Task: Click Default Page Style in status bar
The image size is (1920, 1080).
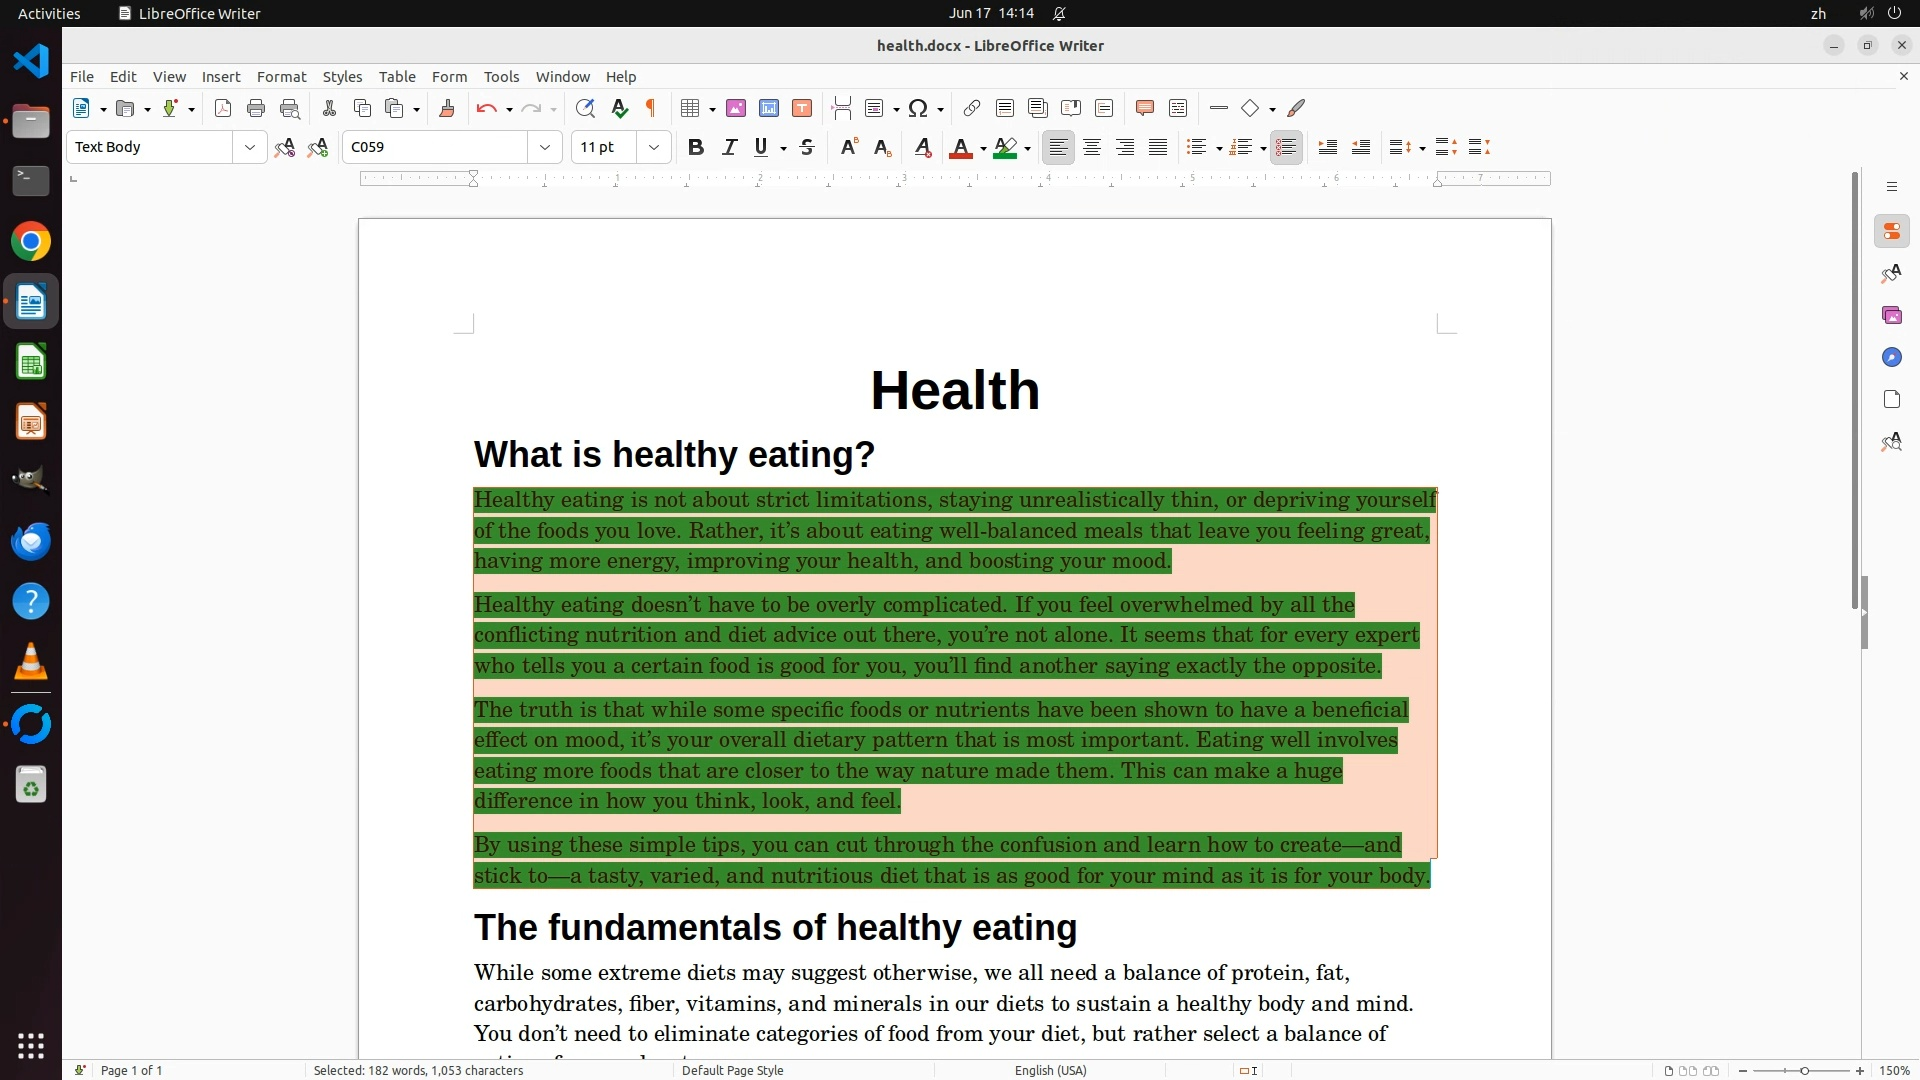Action: tap(732, 1070)
